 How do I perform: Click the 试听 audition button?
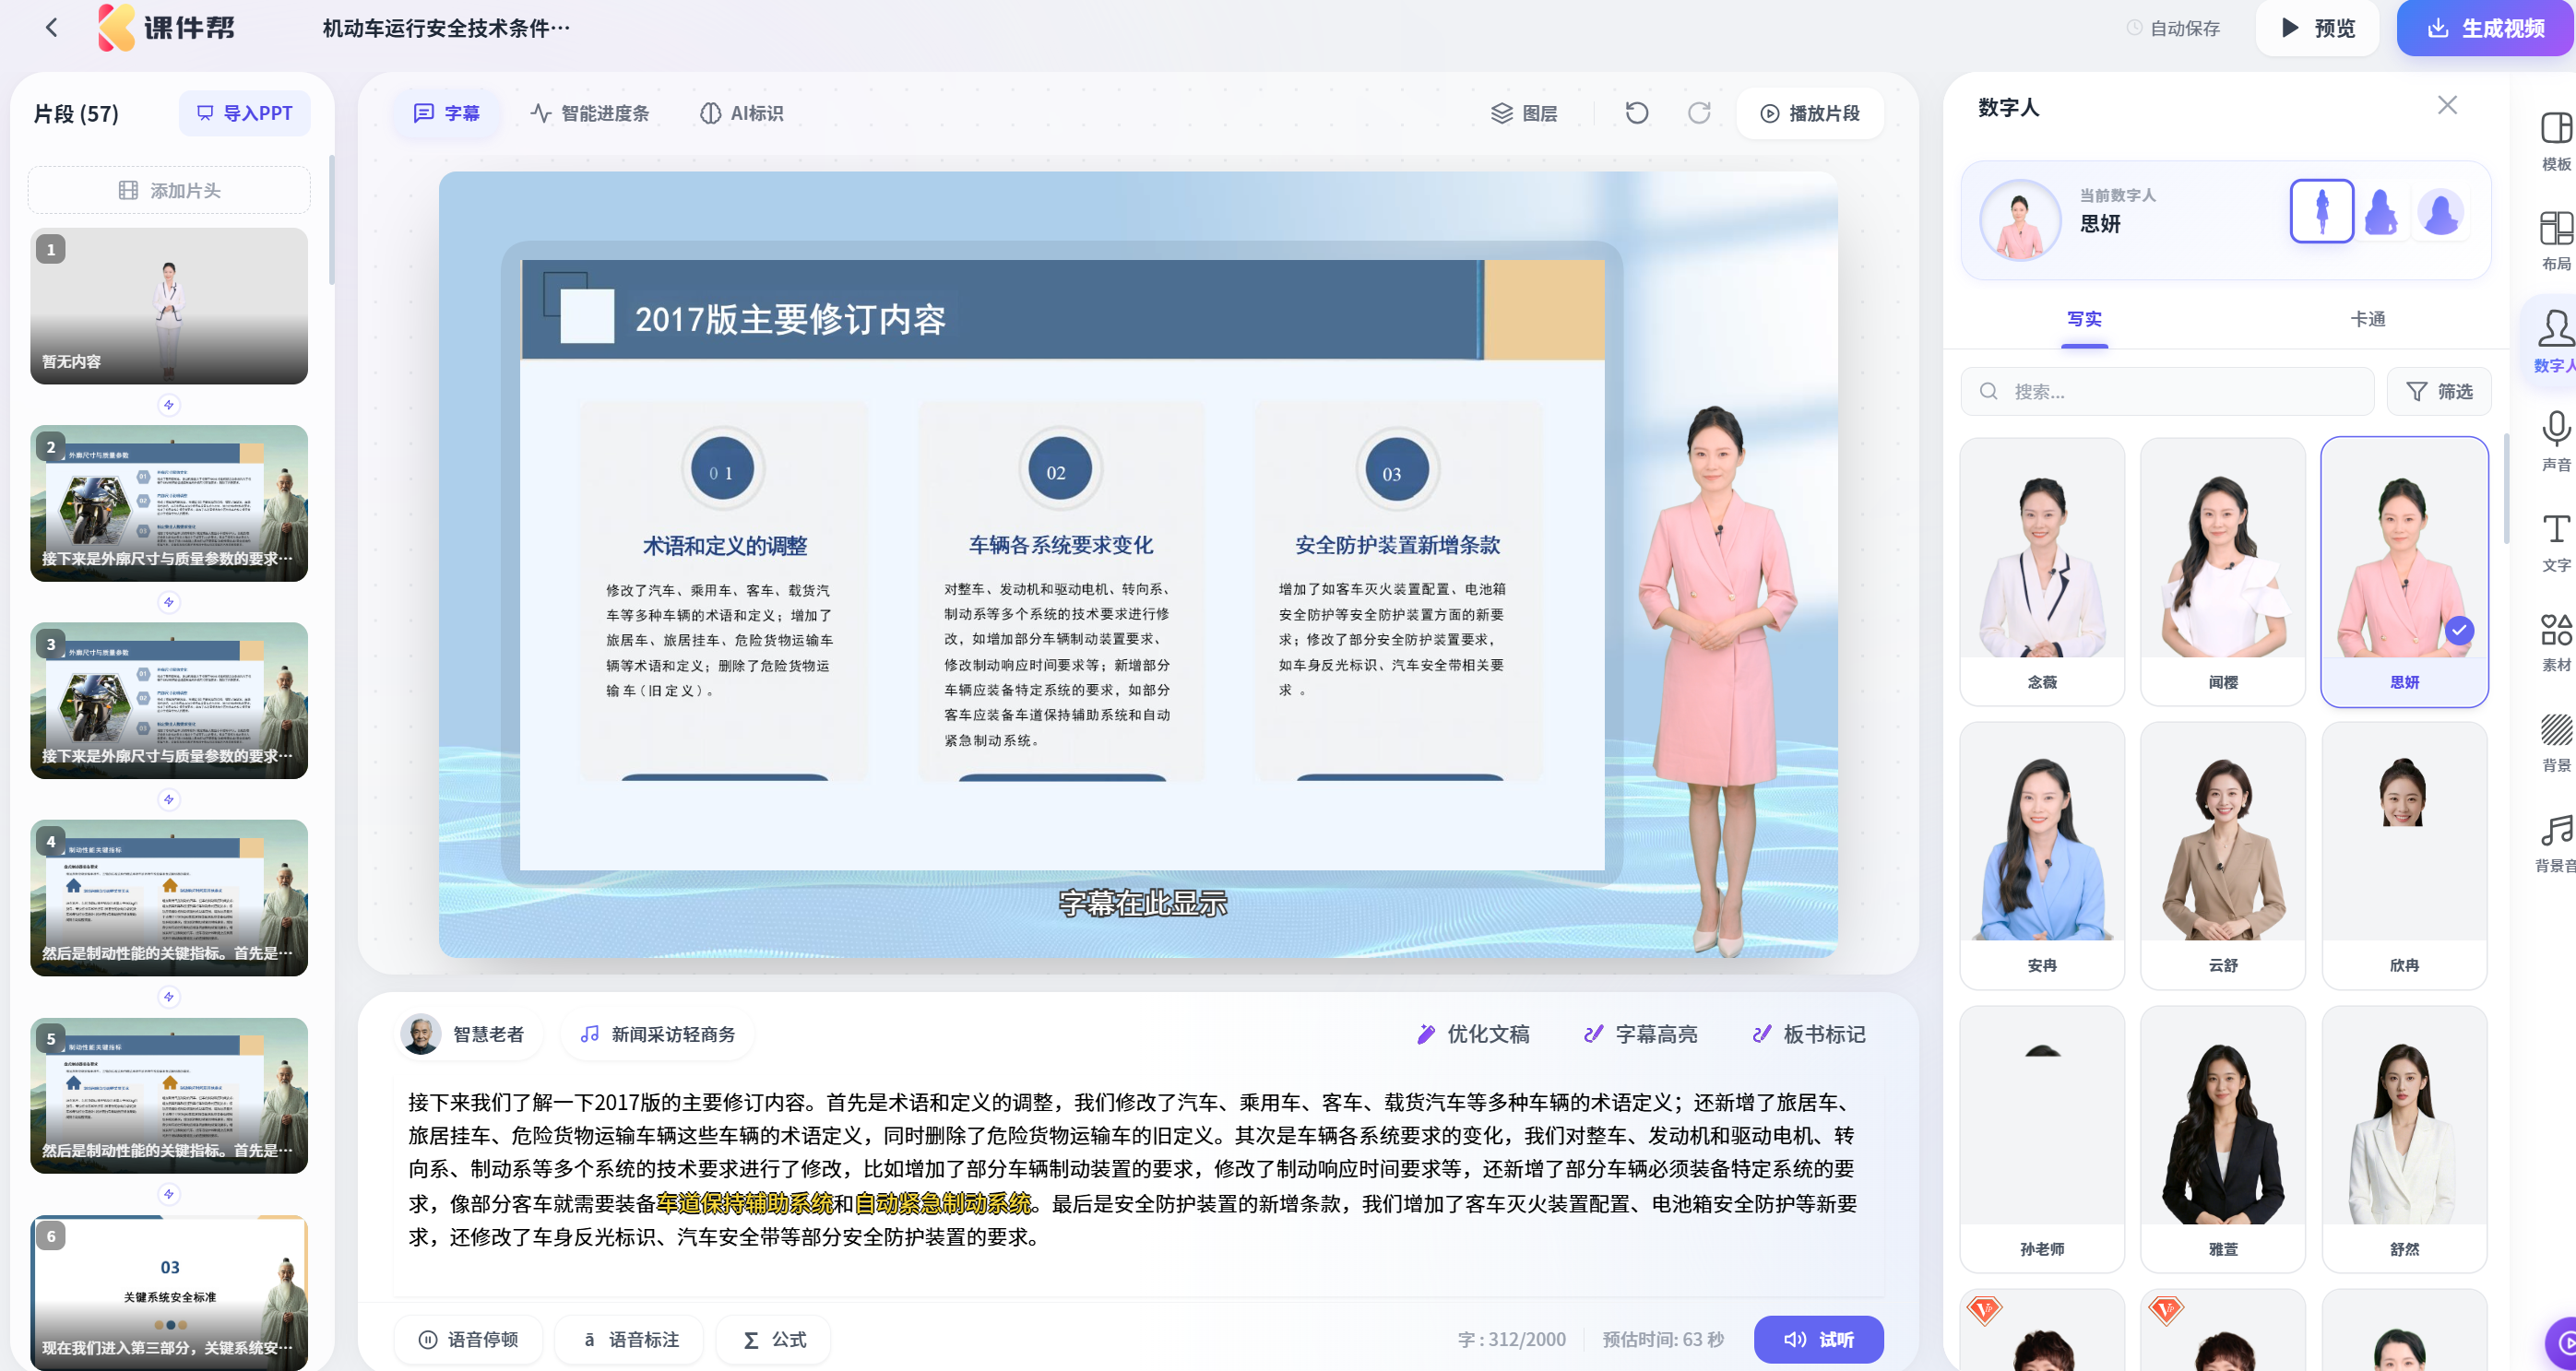(x=1818, y=1339)
